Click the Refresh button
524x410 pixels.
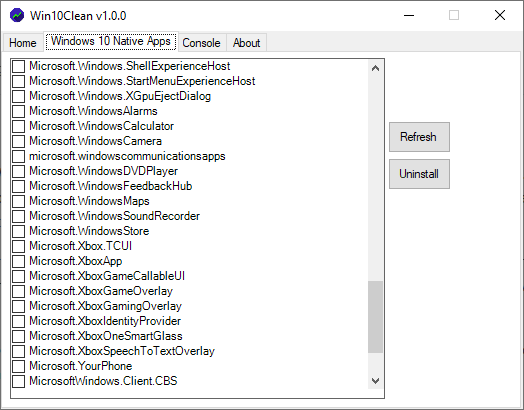pos(419,137)
